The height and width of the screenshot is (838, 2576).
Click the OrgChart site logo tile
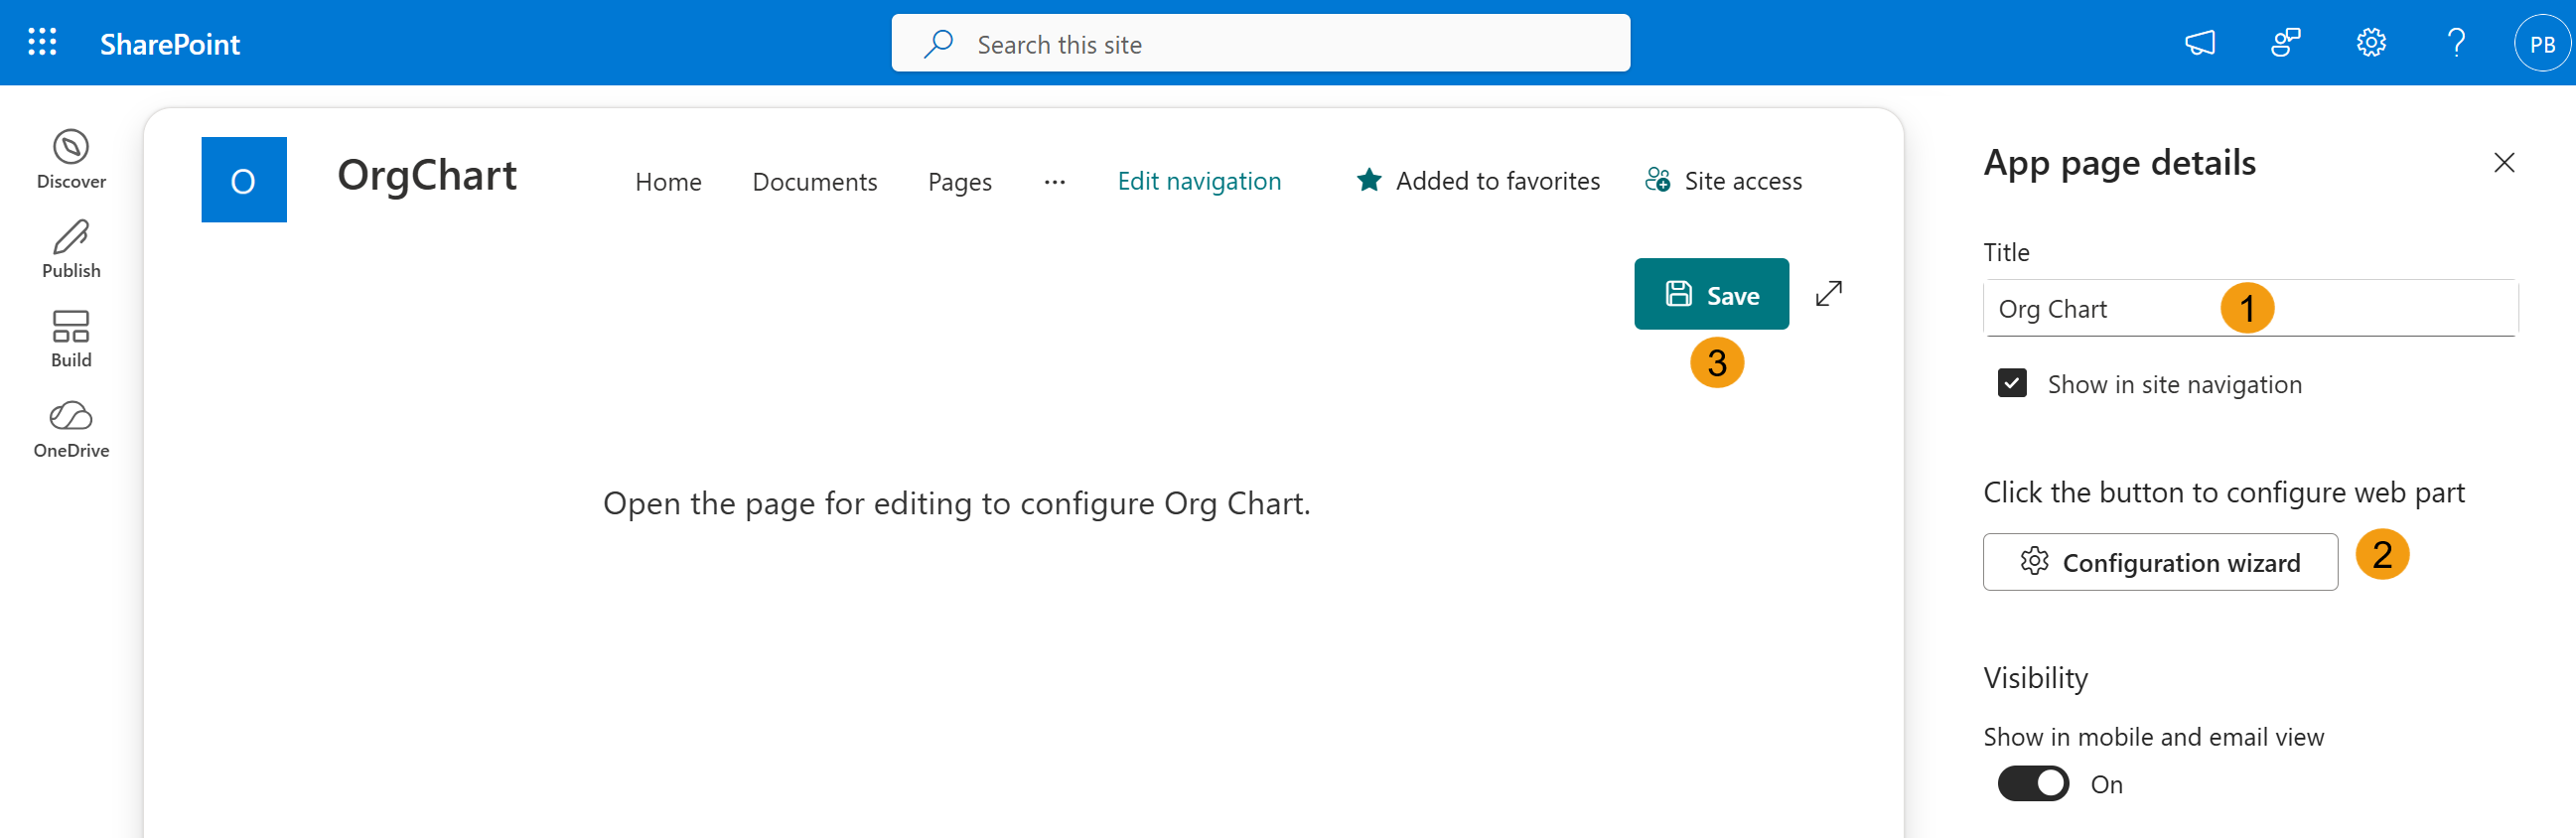pyautogui.click(x=244, y=180)
